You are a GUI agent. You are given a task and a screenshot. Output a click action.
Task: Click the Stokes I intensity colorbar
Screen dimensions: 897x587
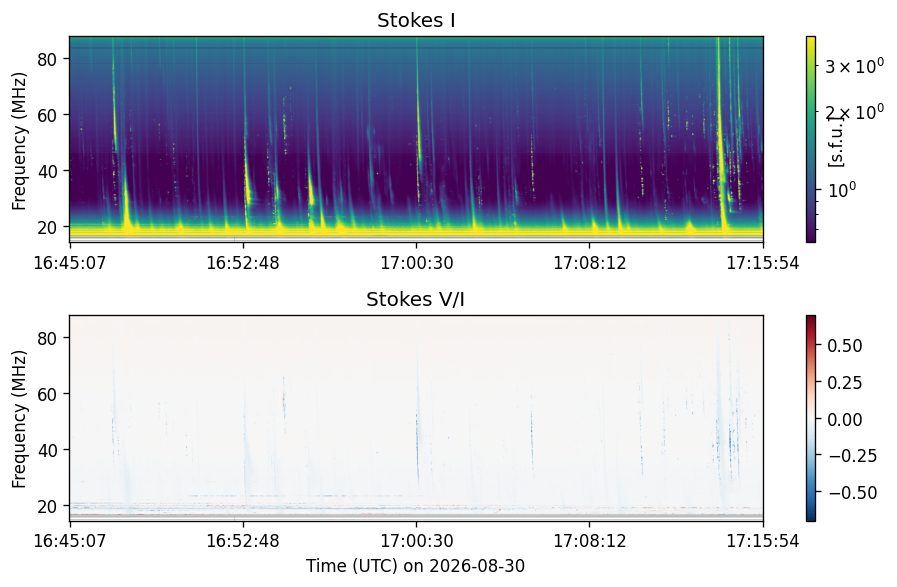tap(811, 140)
